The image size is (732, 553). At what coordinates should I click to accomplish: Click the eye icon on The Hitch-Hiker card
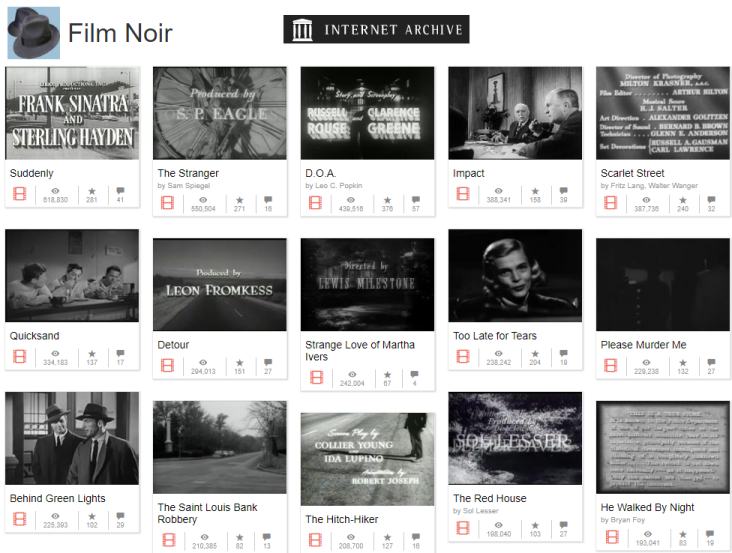351,537
